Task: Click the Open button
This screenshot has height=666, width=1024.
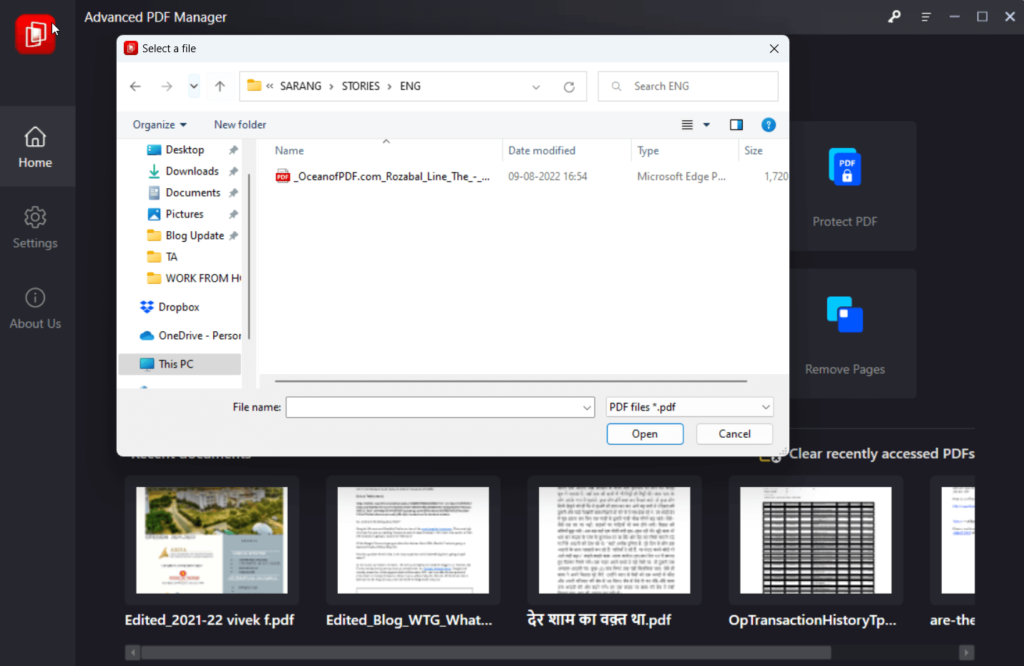Action: click(x=645, y=434)
